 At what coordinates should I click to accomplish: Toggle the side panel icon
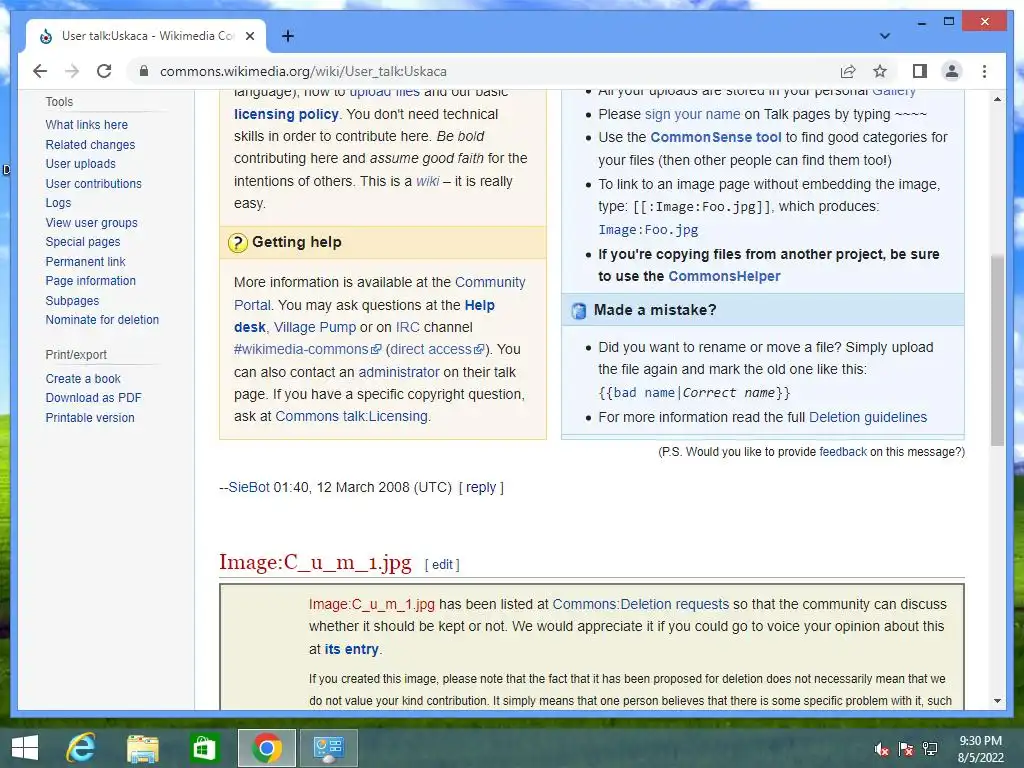[920, 71]
